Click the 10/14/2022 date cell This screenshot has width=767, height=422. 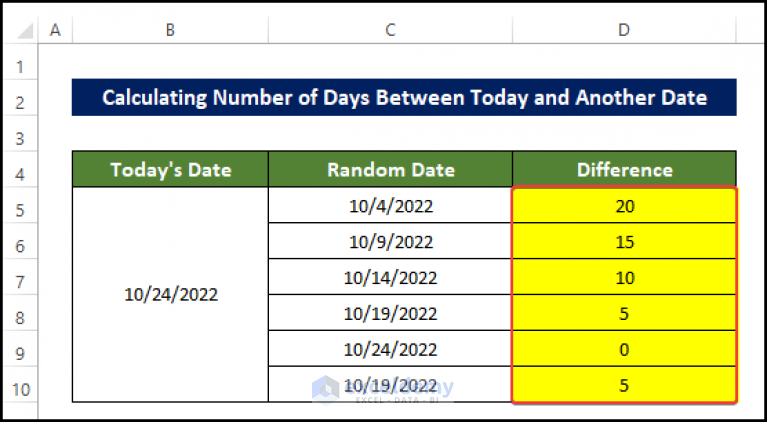(x=390, y=278)
